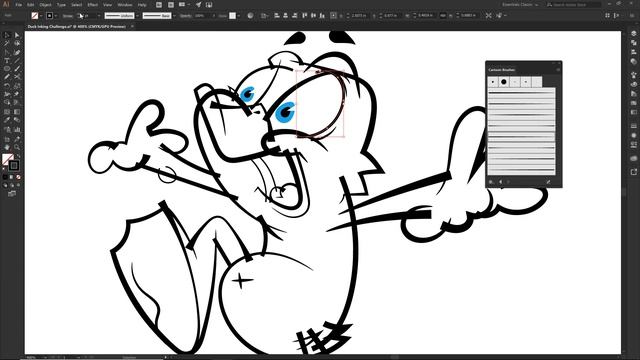Select the Rotate tool
This screenshot has width=640, height=360.
tap(7, 86)
